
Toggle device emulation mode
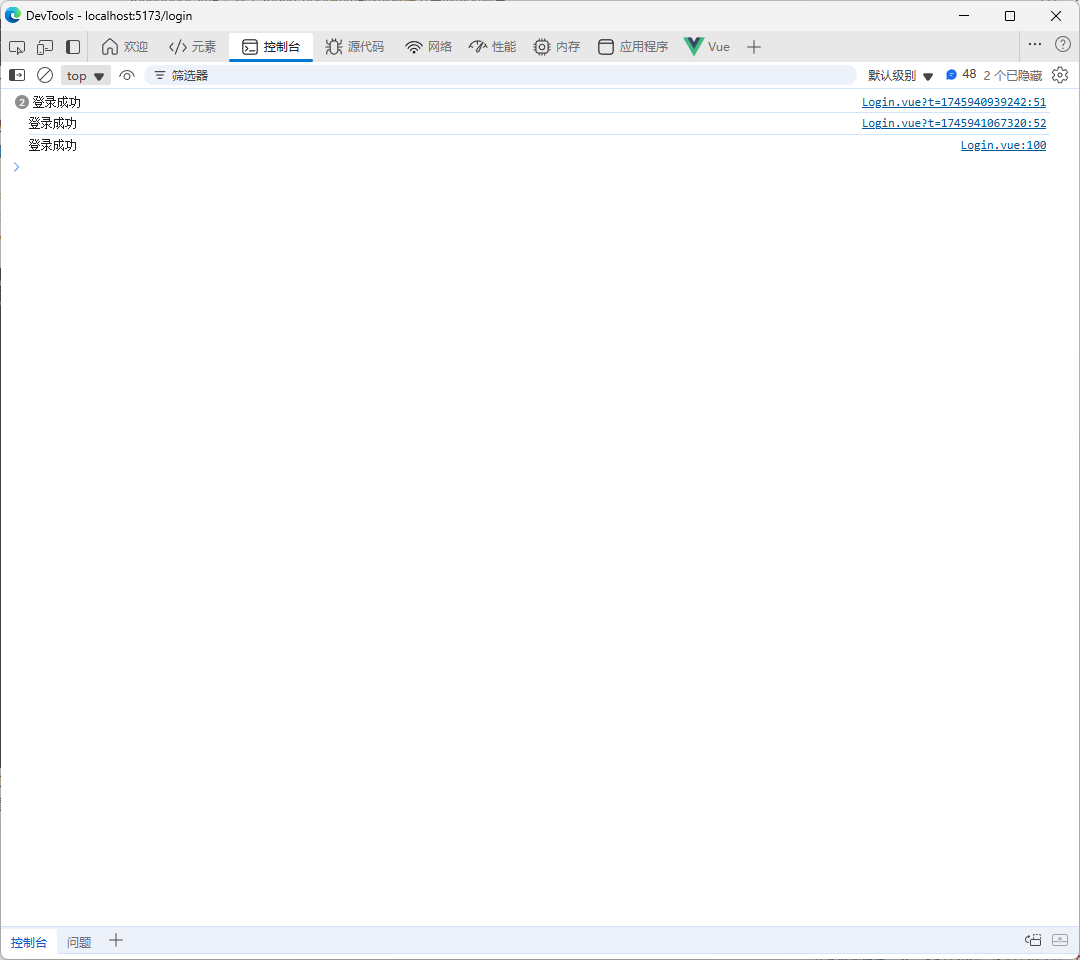[x=44, y=46]
